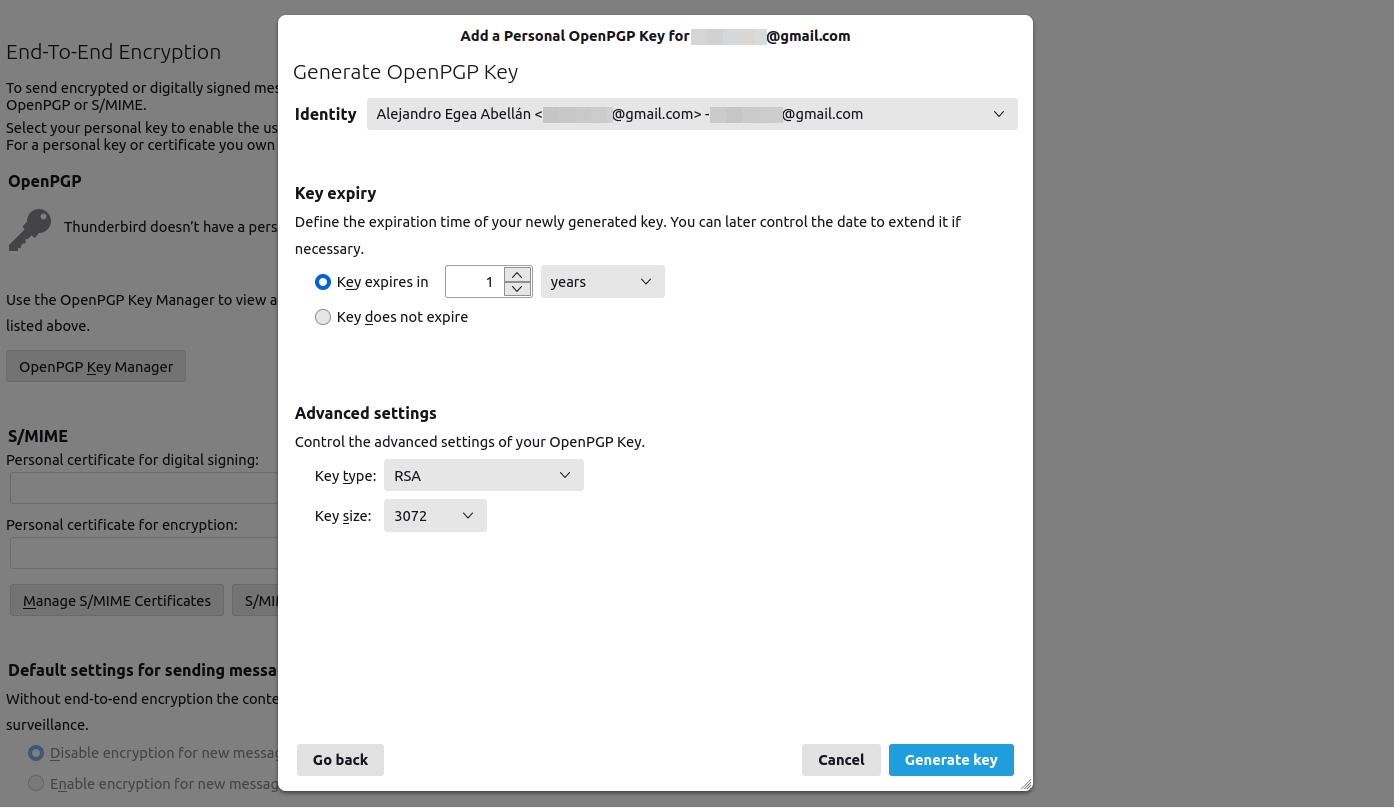1394x808 pixels.
Task: Open the Identity dropdown
Action: (x=692, y=114)
